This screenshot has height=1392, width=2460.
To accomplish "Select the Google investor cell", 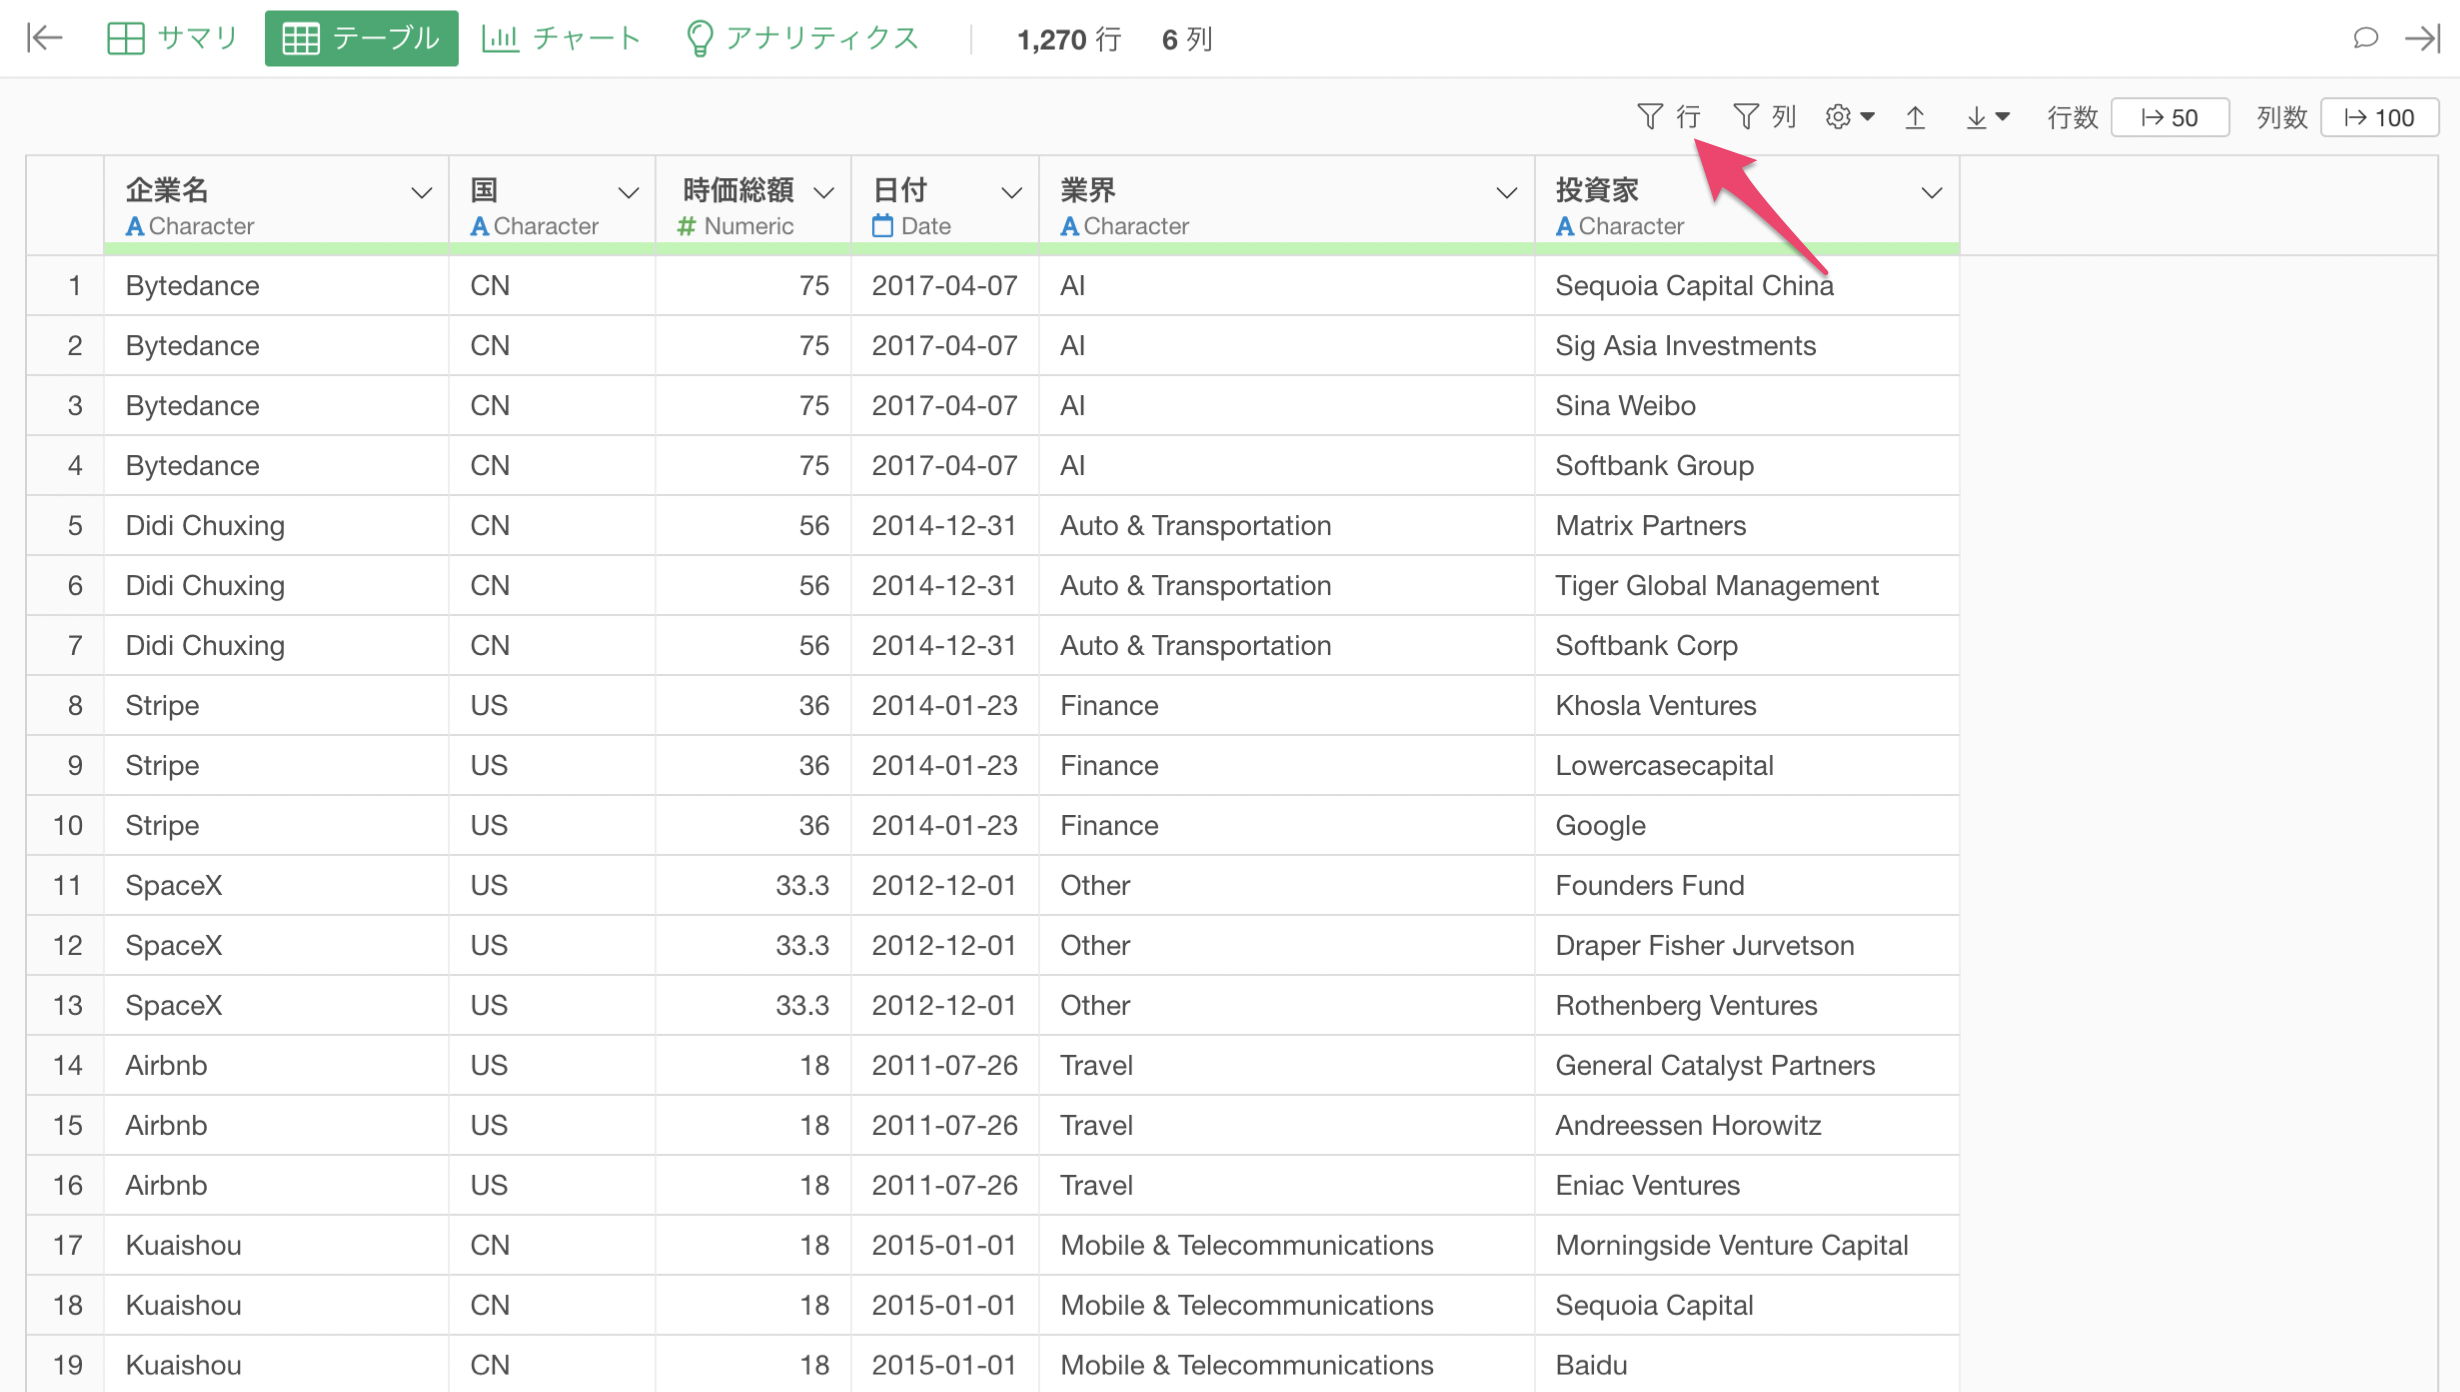I will [x=1746, y=825].
